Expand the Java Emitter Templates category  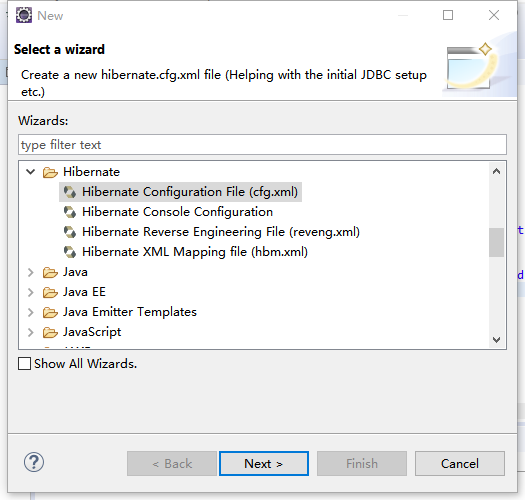pos(30,312)
